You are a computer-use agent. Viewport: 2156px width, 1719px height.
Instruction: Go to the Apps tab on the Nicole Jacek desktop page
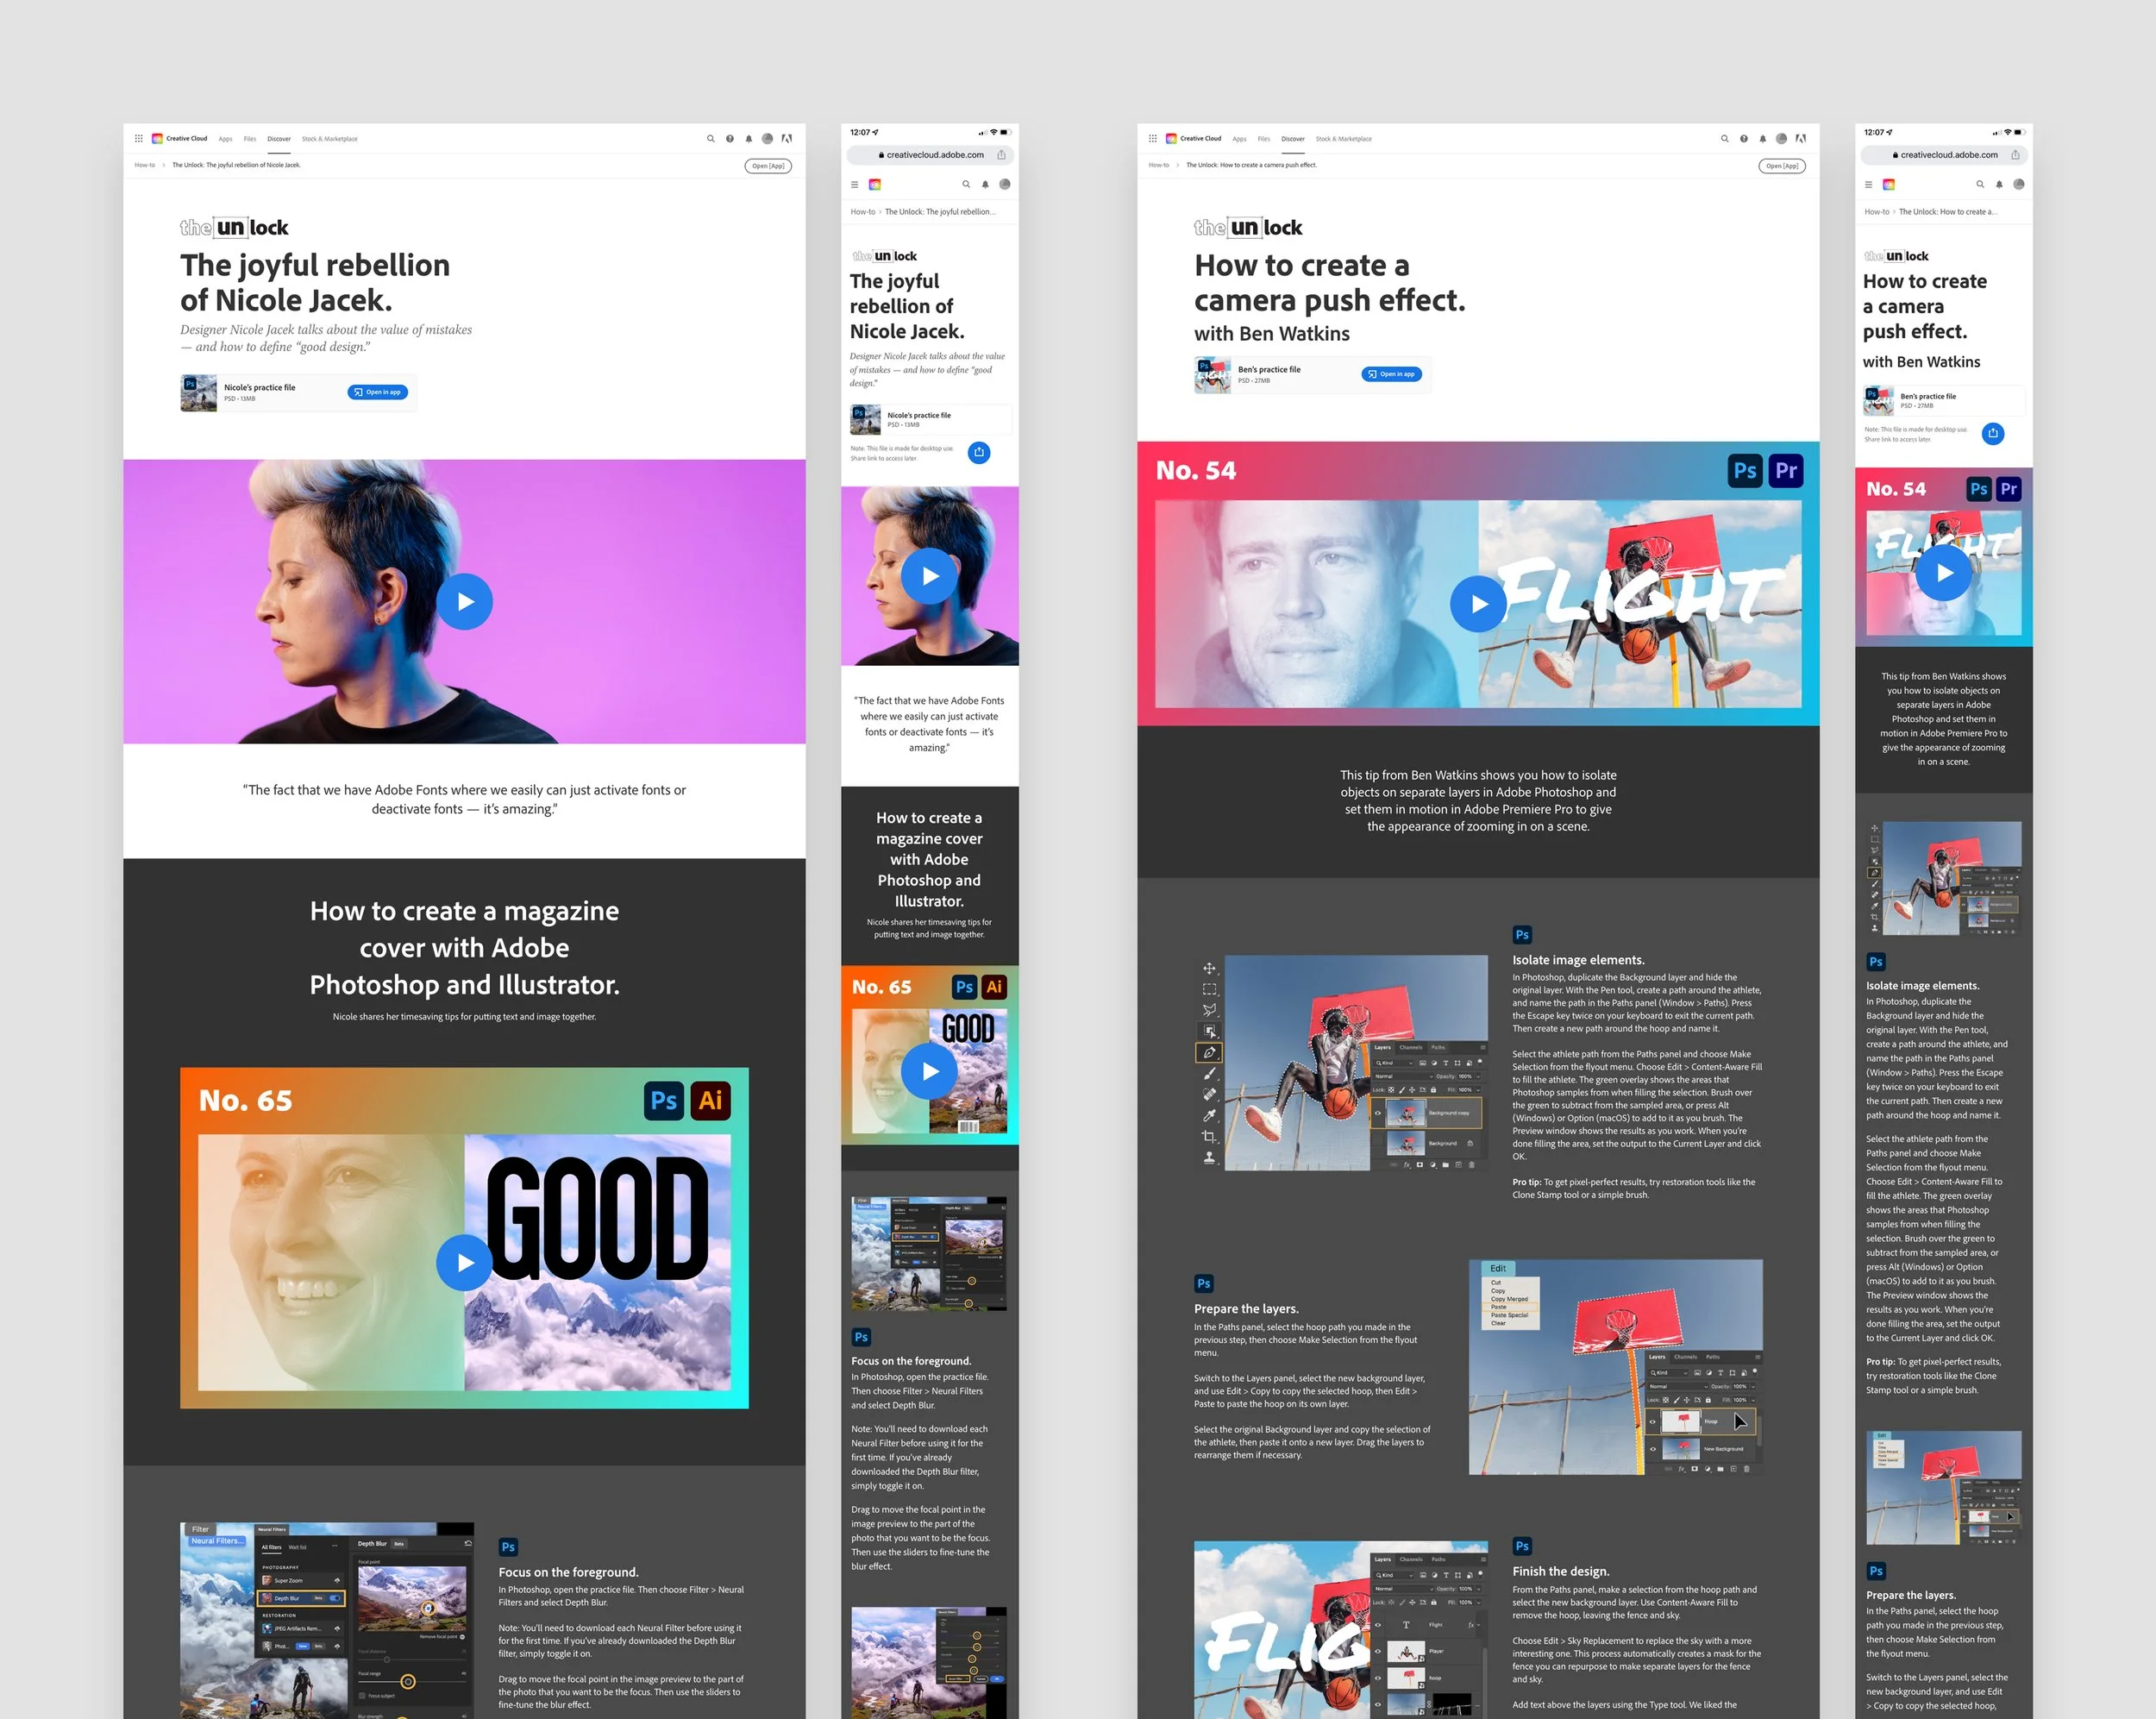pyautogui.click(x=225, y=139)
